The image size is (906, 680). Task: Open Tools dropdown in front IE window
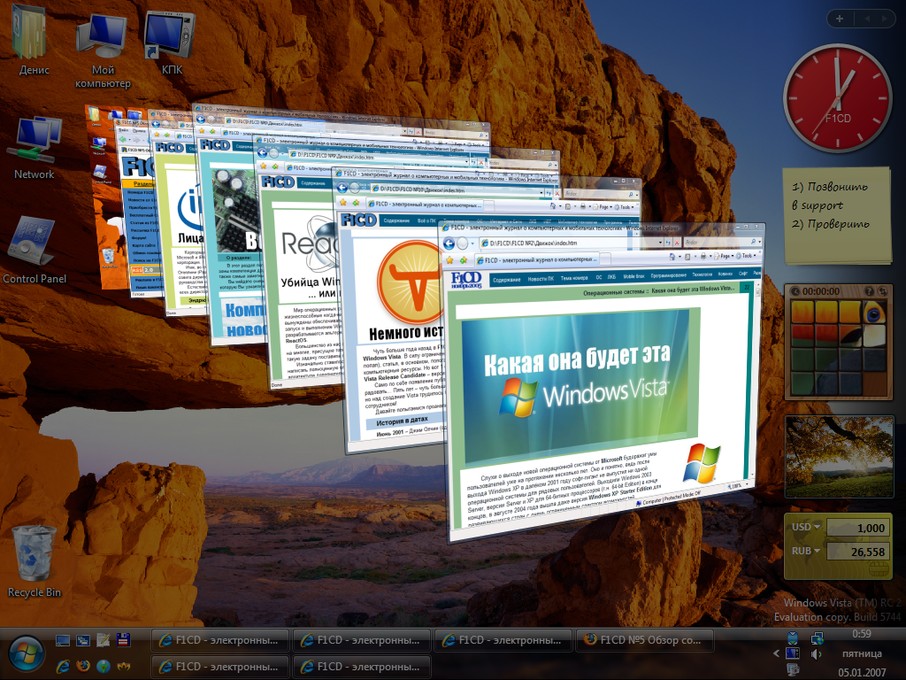tap(747, 255)
